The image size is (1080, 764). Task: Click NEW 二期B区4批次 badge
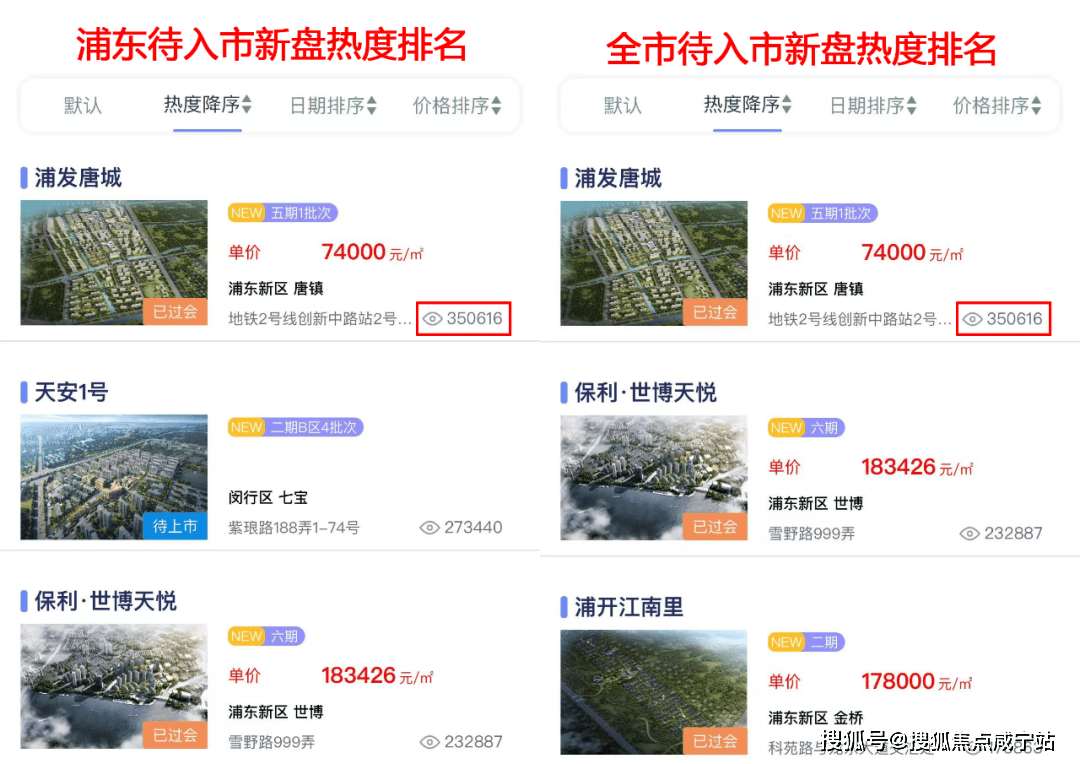click(295, 427)
